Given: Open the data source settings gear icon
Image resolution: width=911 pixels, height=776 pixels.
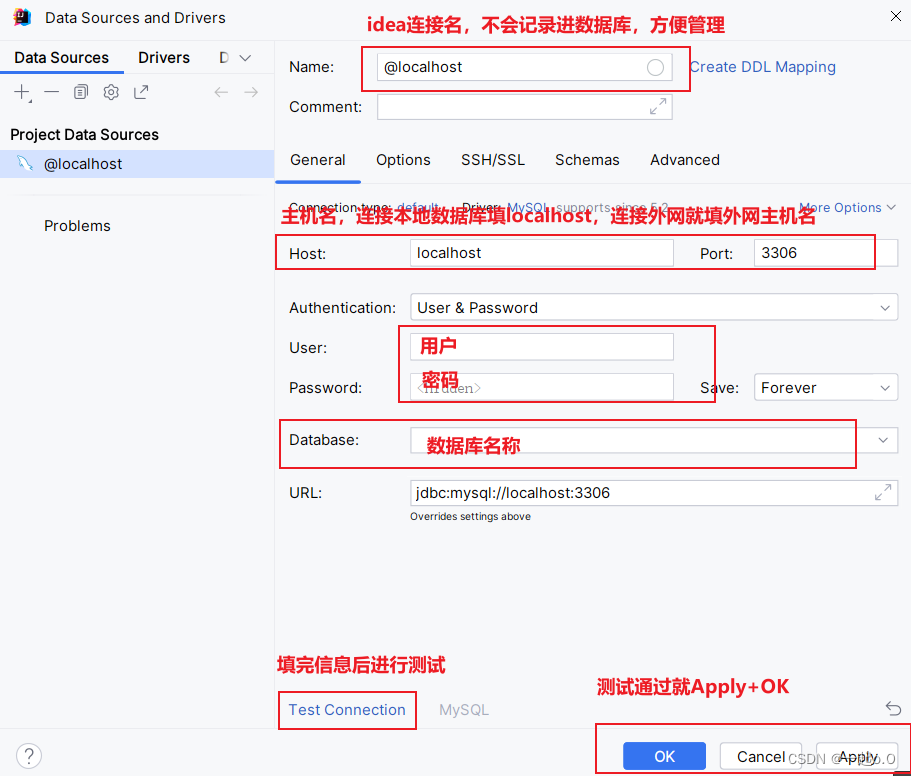Looking at the screenshot, I should pos(110,92).
